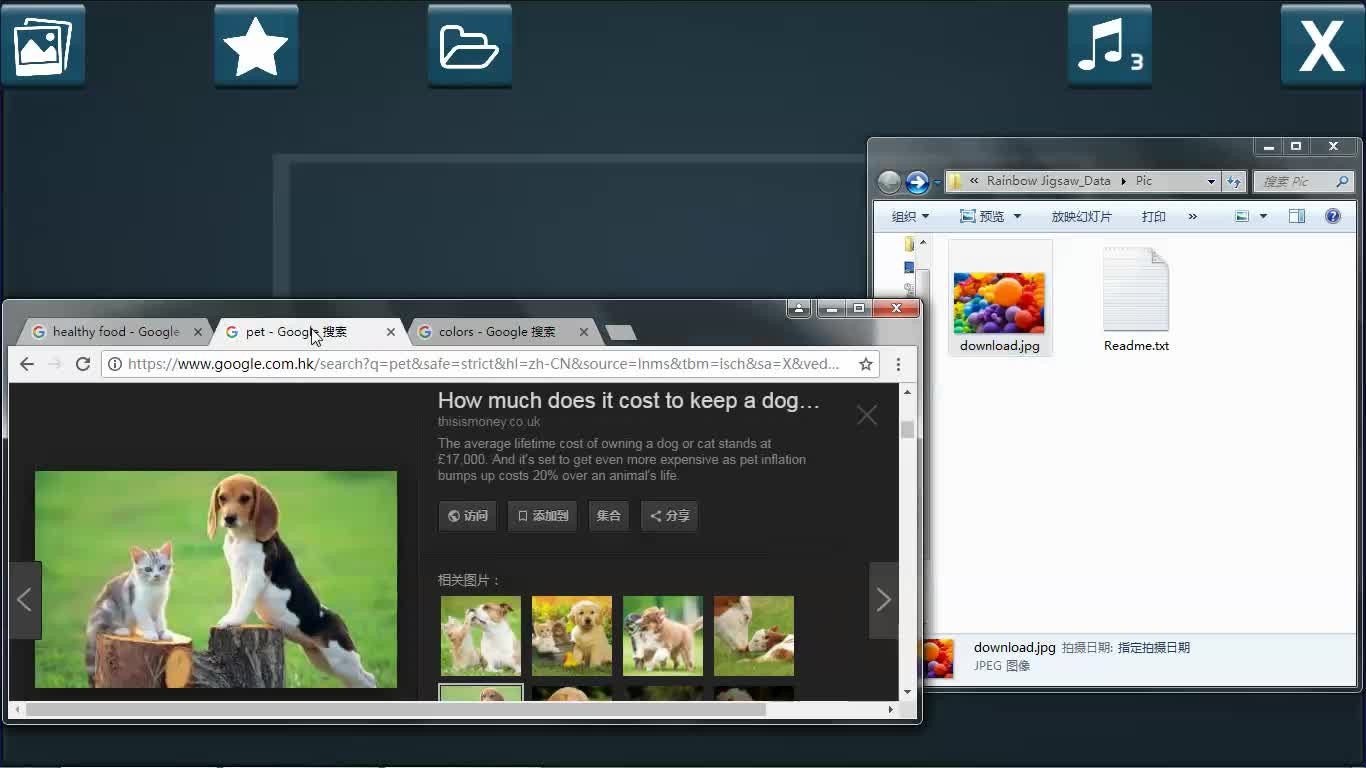
Task: Click the 访问 (Visit) button for the image
Action: coord(468,516)
